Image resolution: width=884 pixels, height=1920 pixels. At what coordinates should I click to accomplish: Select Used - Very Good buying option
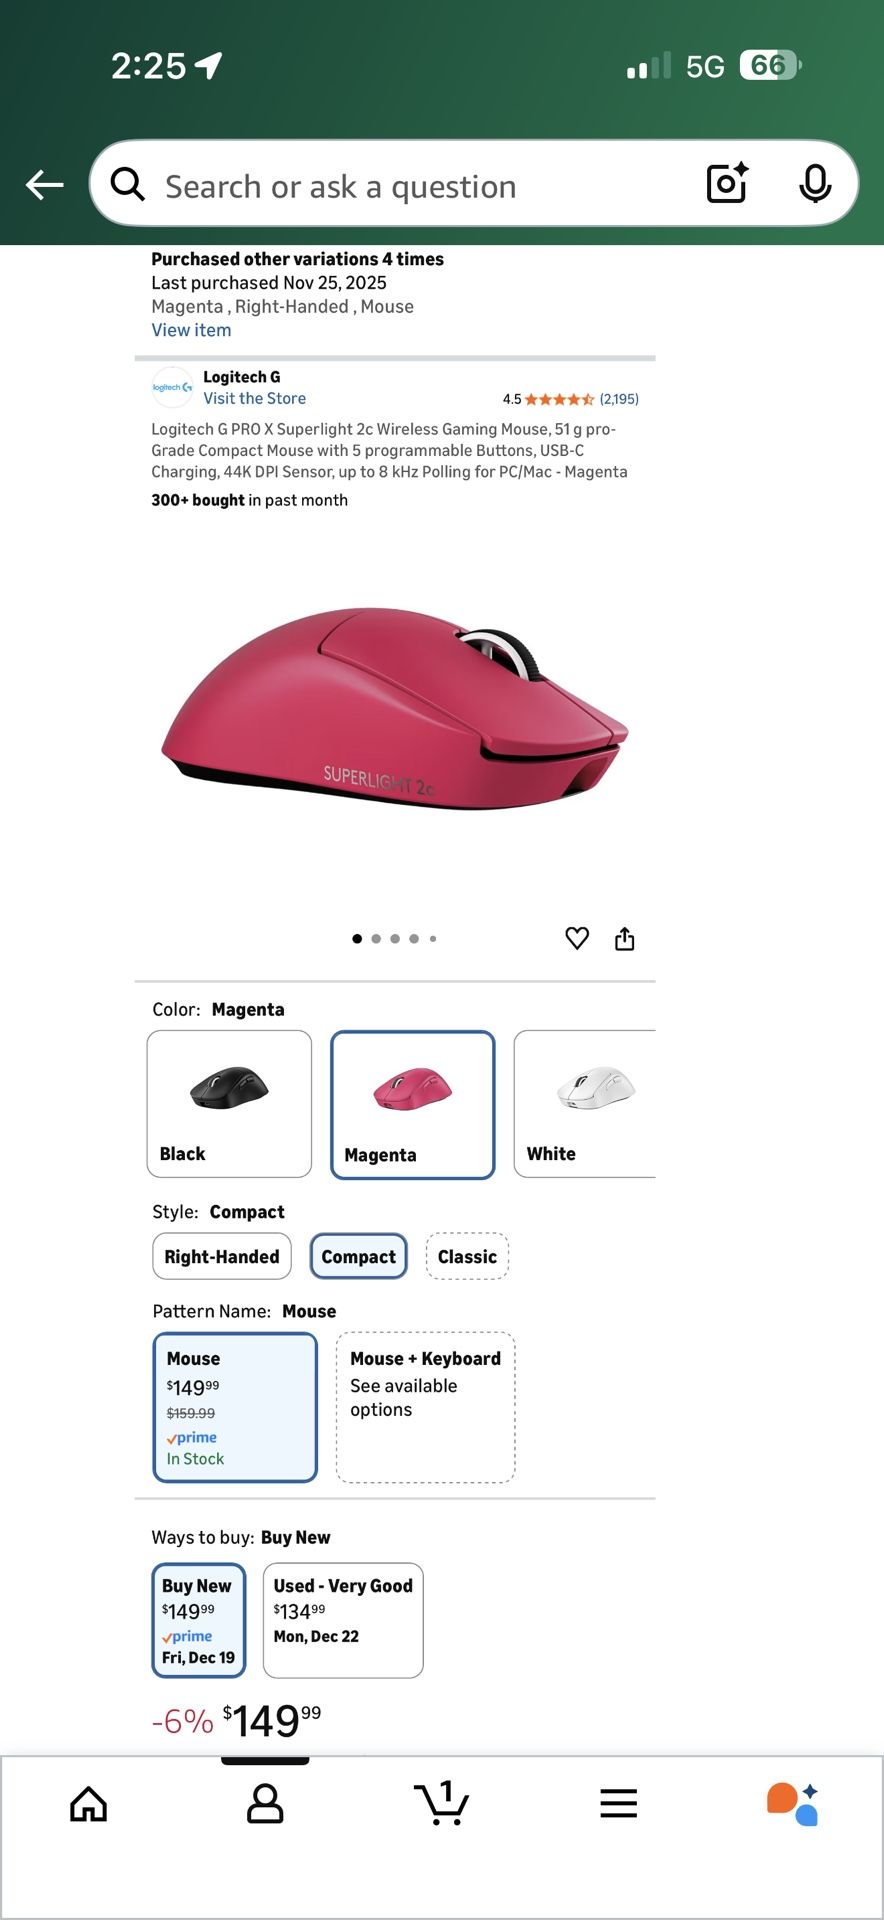(x=343, y=1620)
